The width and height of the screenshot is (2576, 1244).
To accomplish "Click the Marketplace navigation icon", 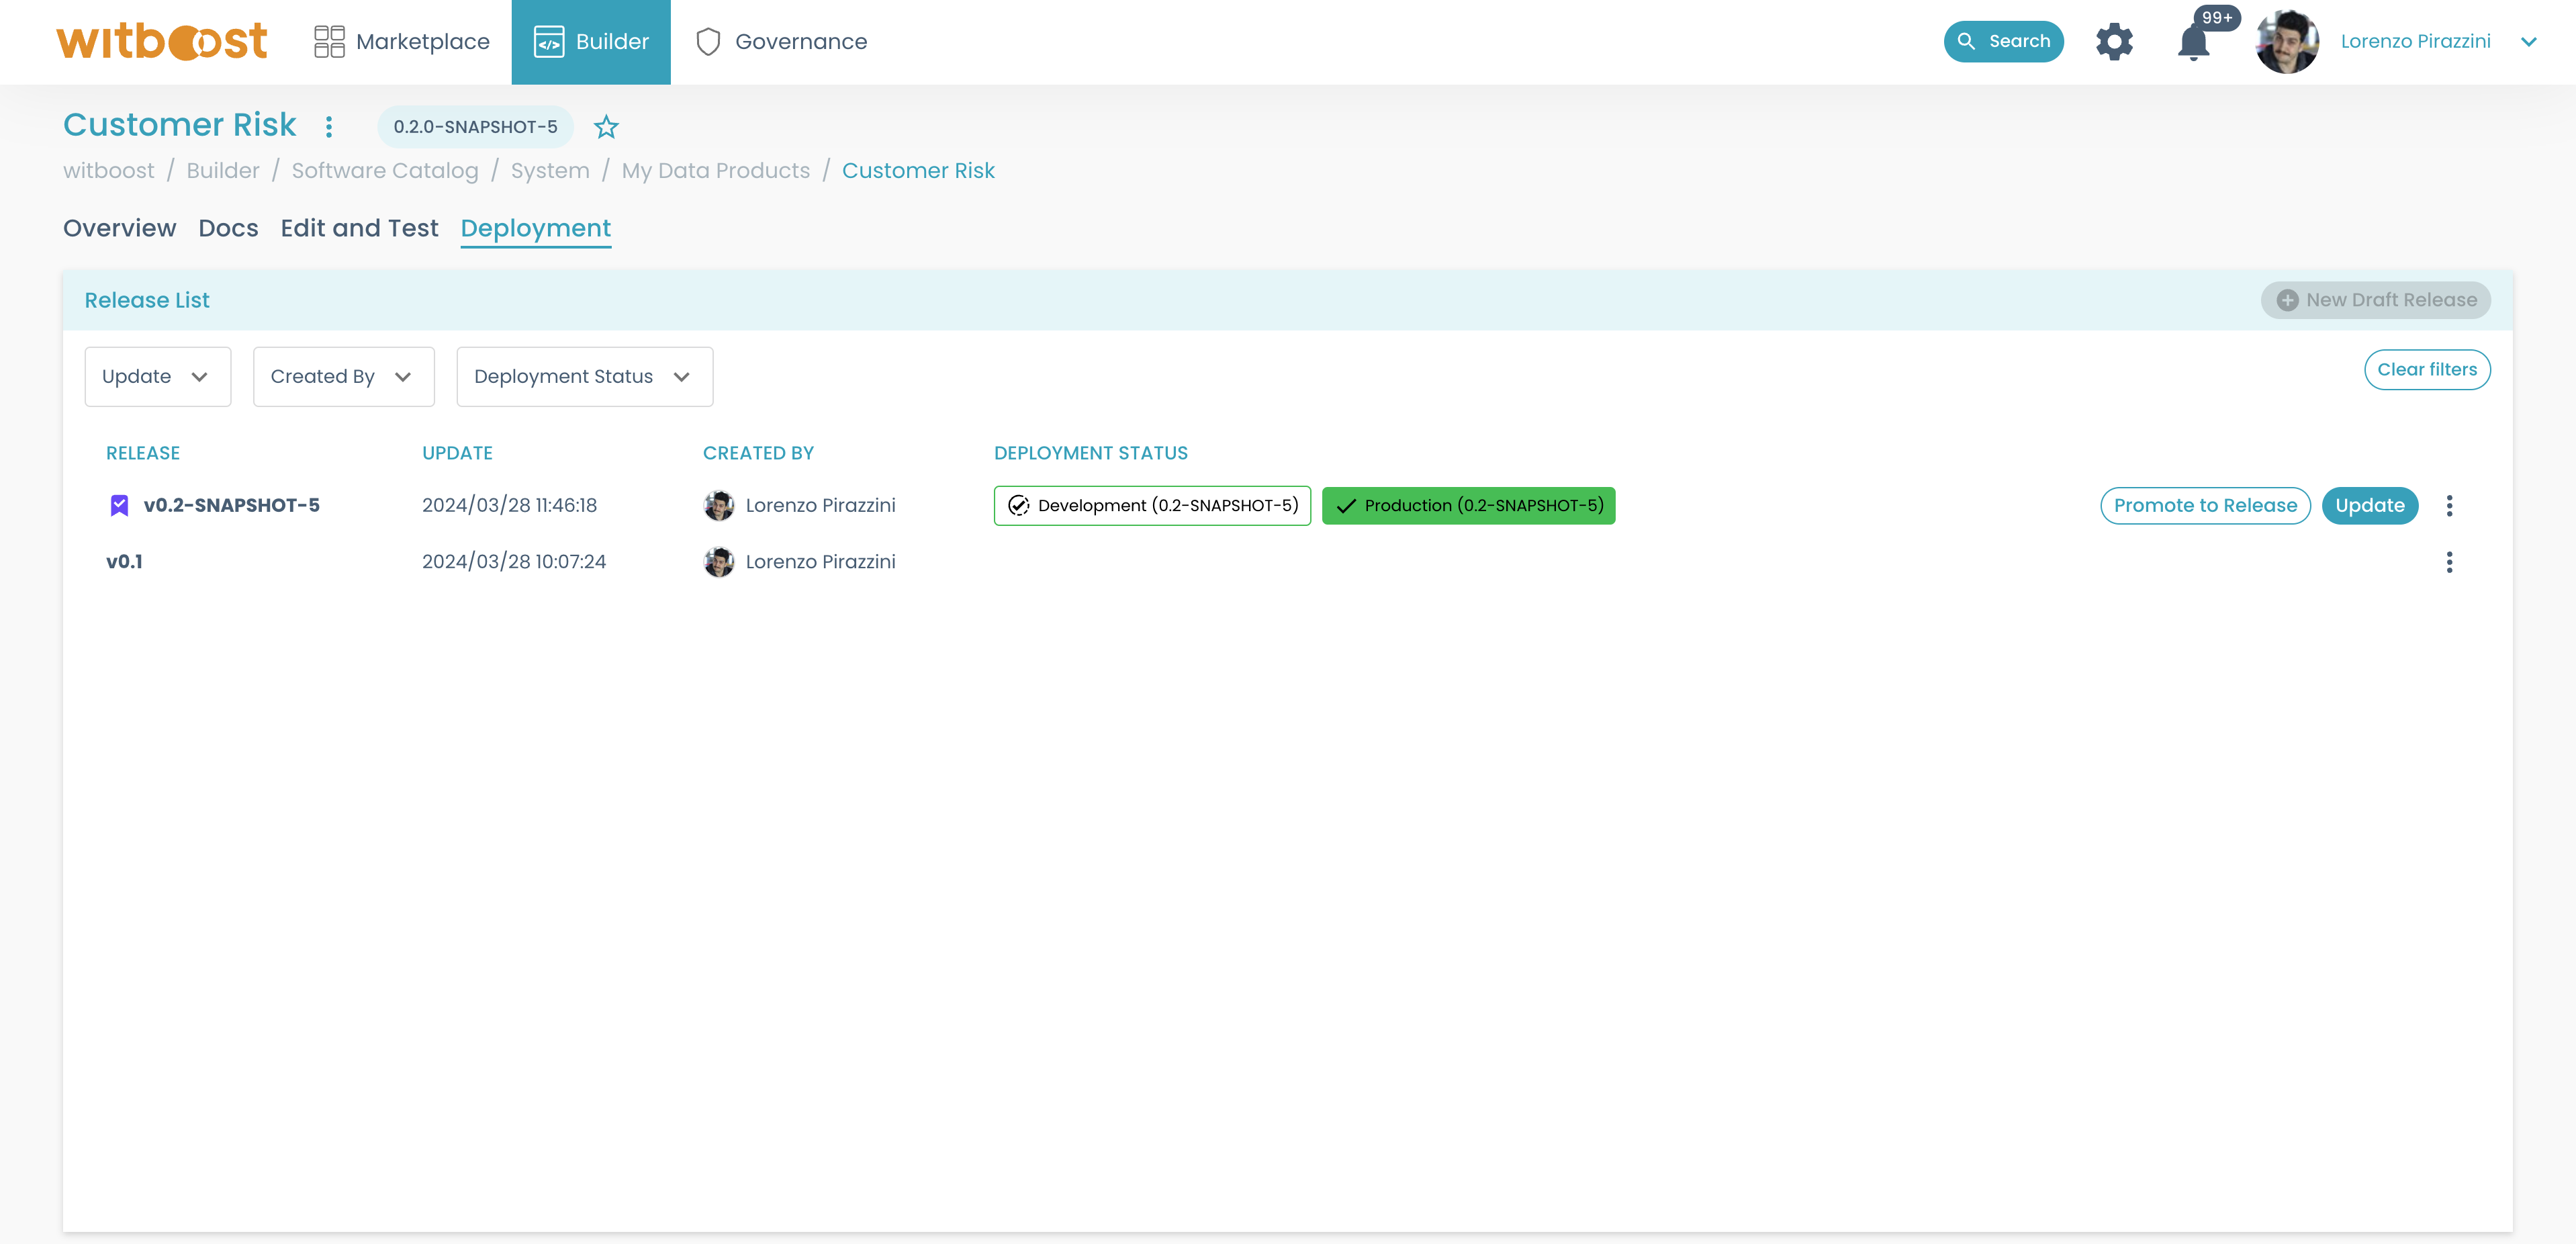I will tap(330, 41).
